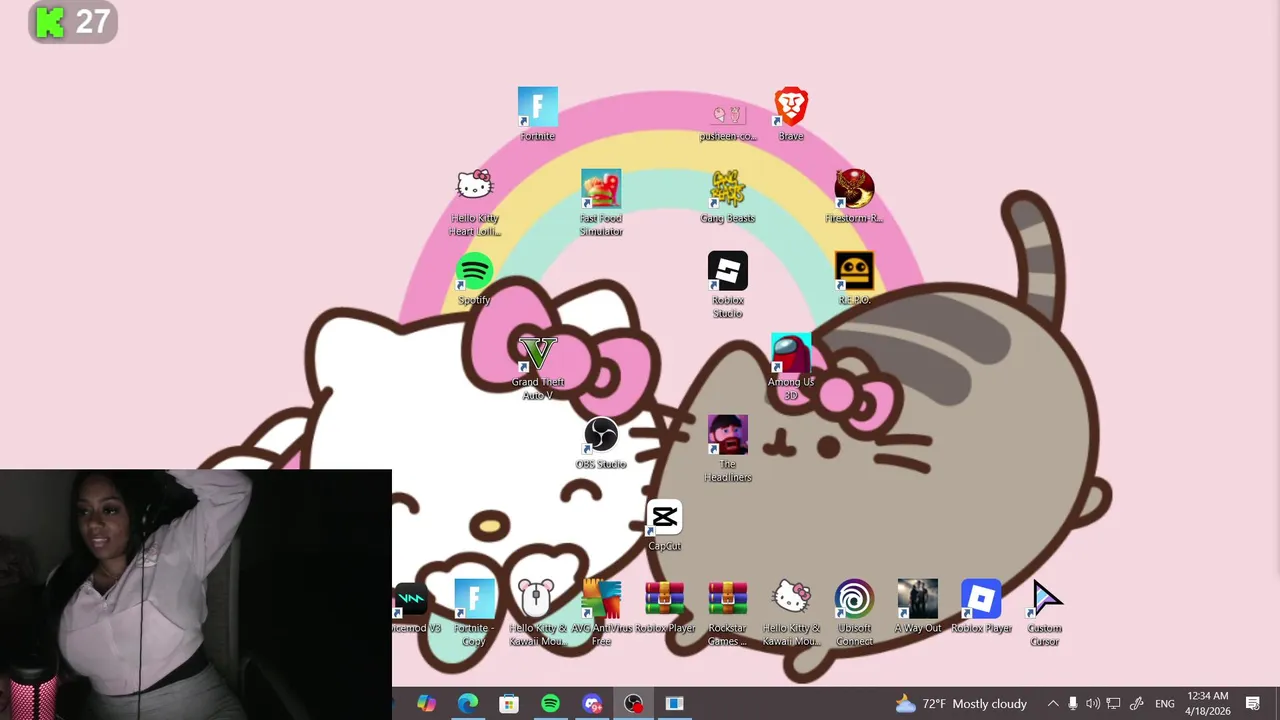Open the Voicemod V3 desktop shortcut
This screenshot has width=1280, height=720.
[x=415, y=606]
